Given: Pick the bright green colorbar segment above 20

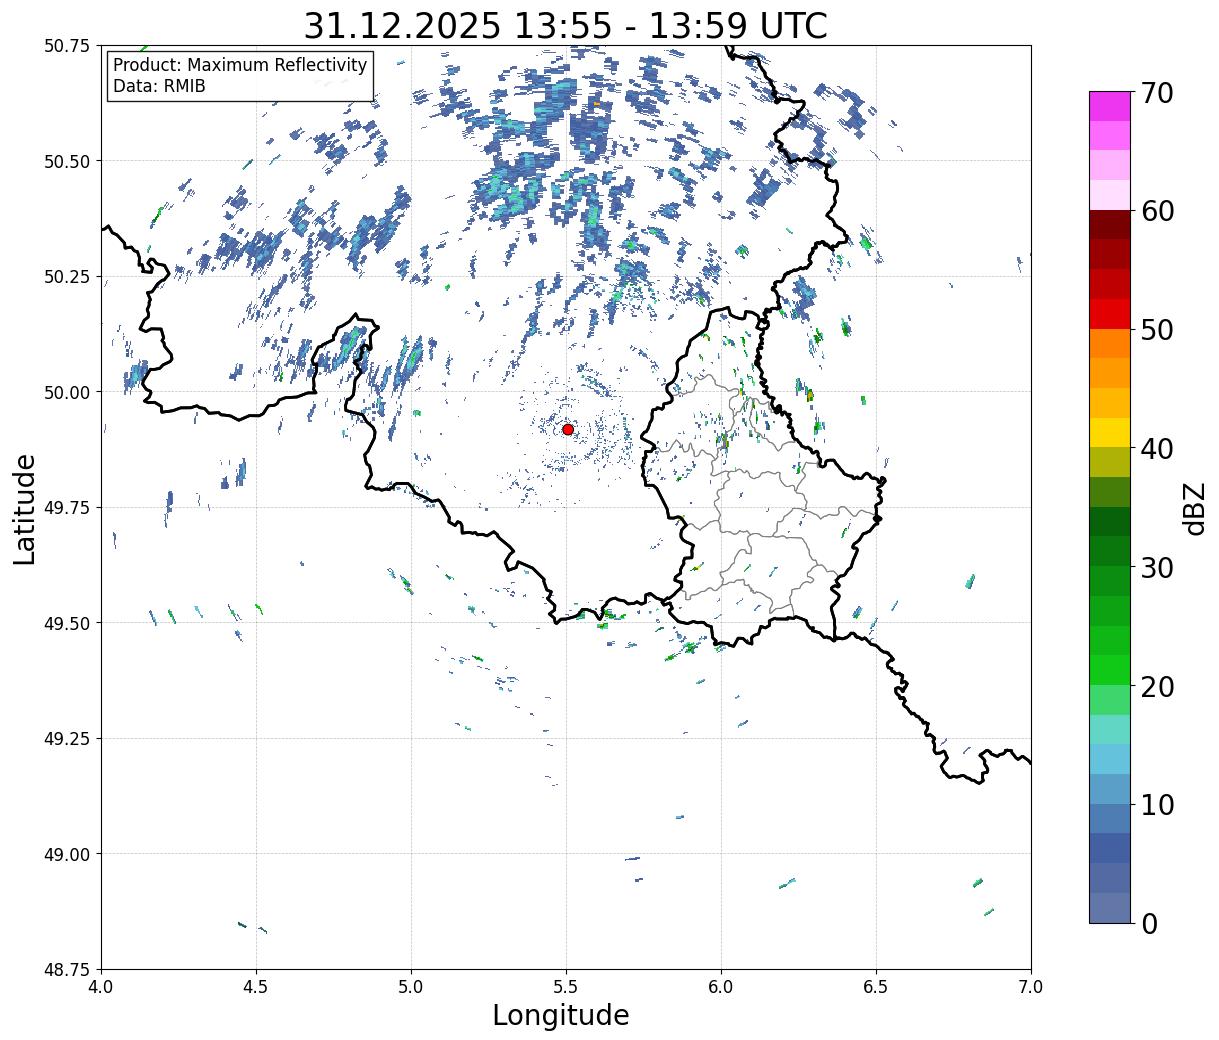Looking at the screenshot, I should point(1110,670).
